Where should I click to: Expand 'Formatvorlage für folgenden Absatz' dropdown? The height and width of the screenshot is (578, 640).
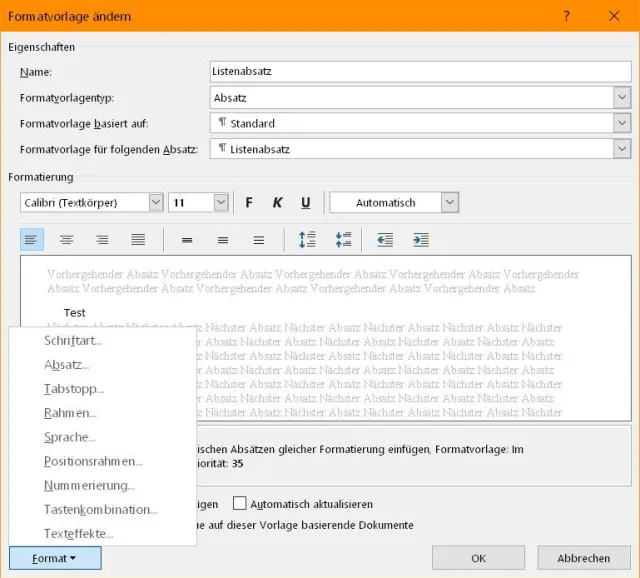pos(622,148)
